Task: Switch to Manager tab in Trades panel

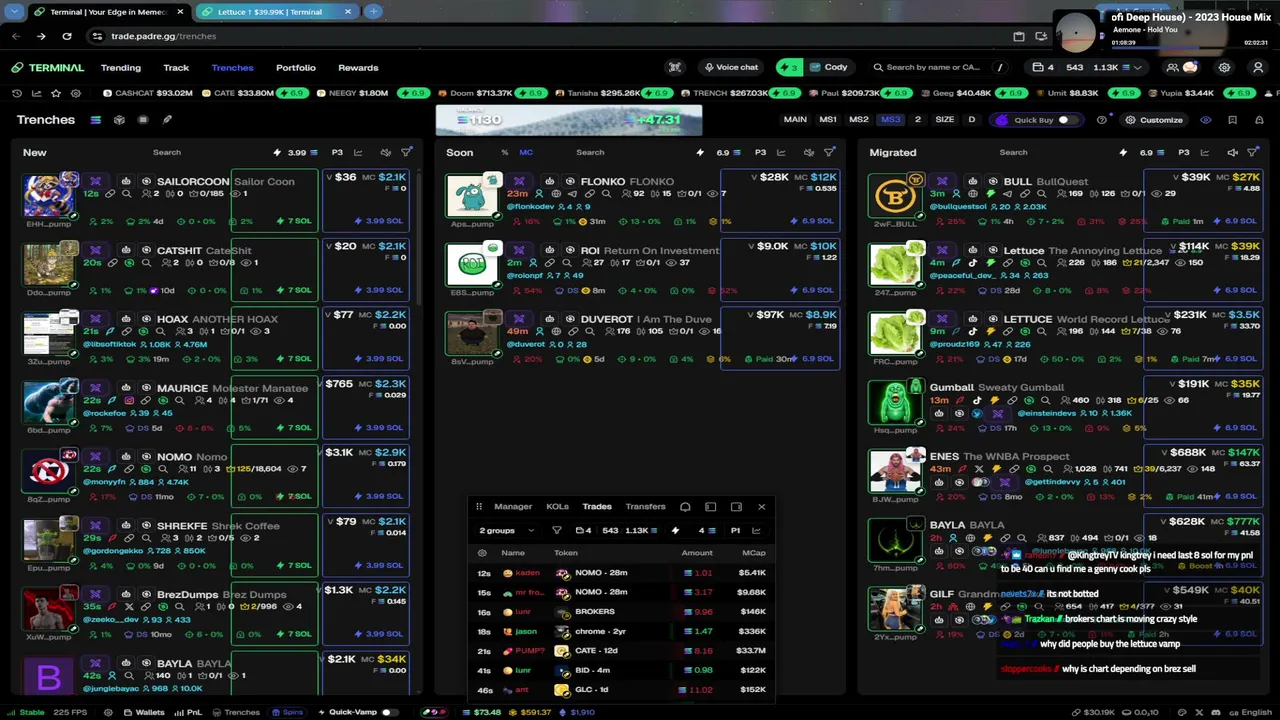Action: [513, 507]
